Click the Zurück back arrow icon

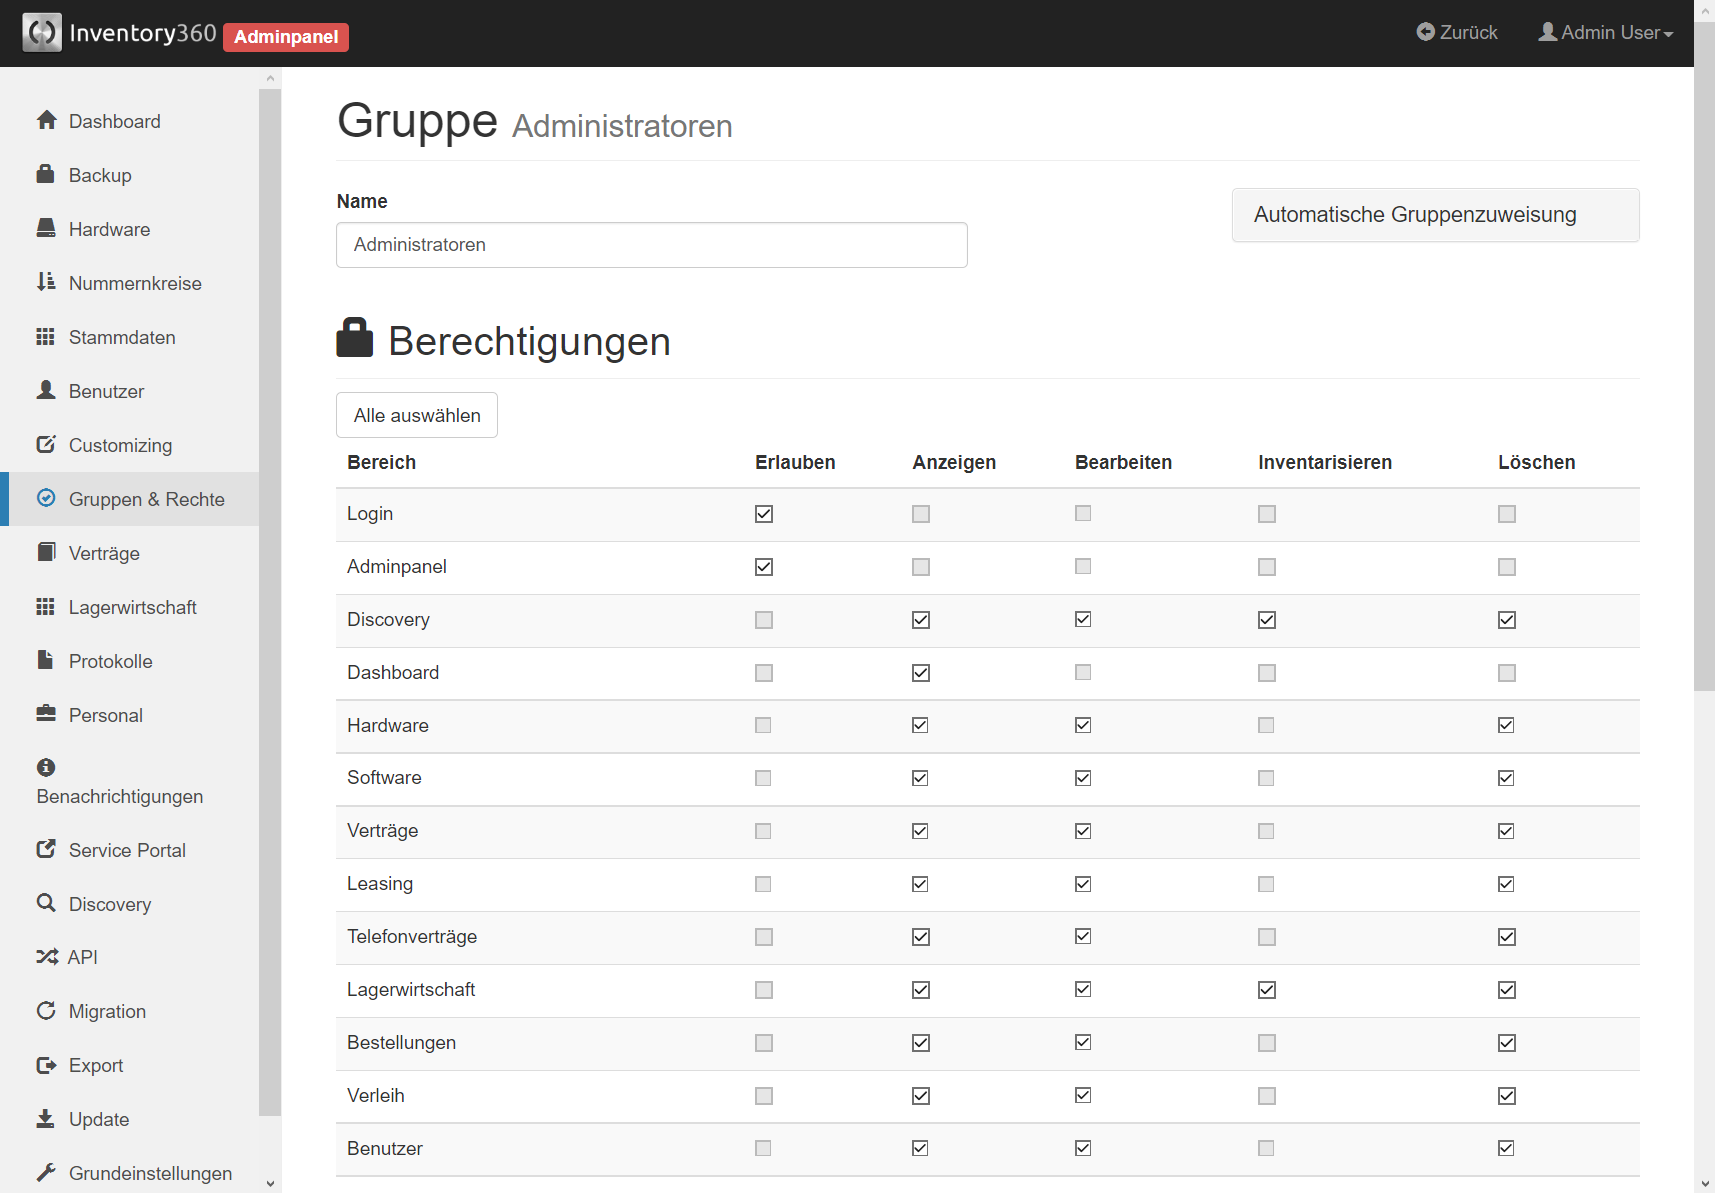pos(1425,32)
